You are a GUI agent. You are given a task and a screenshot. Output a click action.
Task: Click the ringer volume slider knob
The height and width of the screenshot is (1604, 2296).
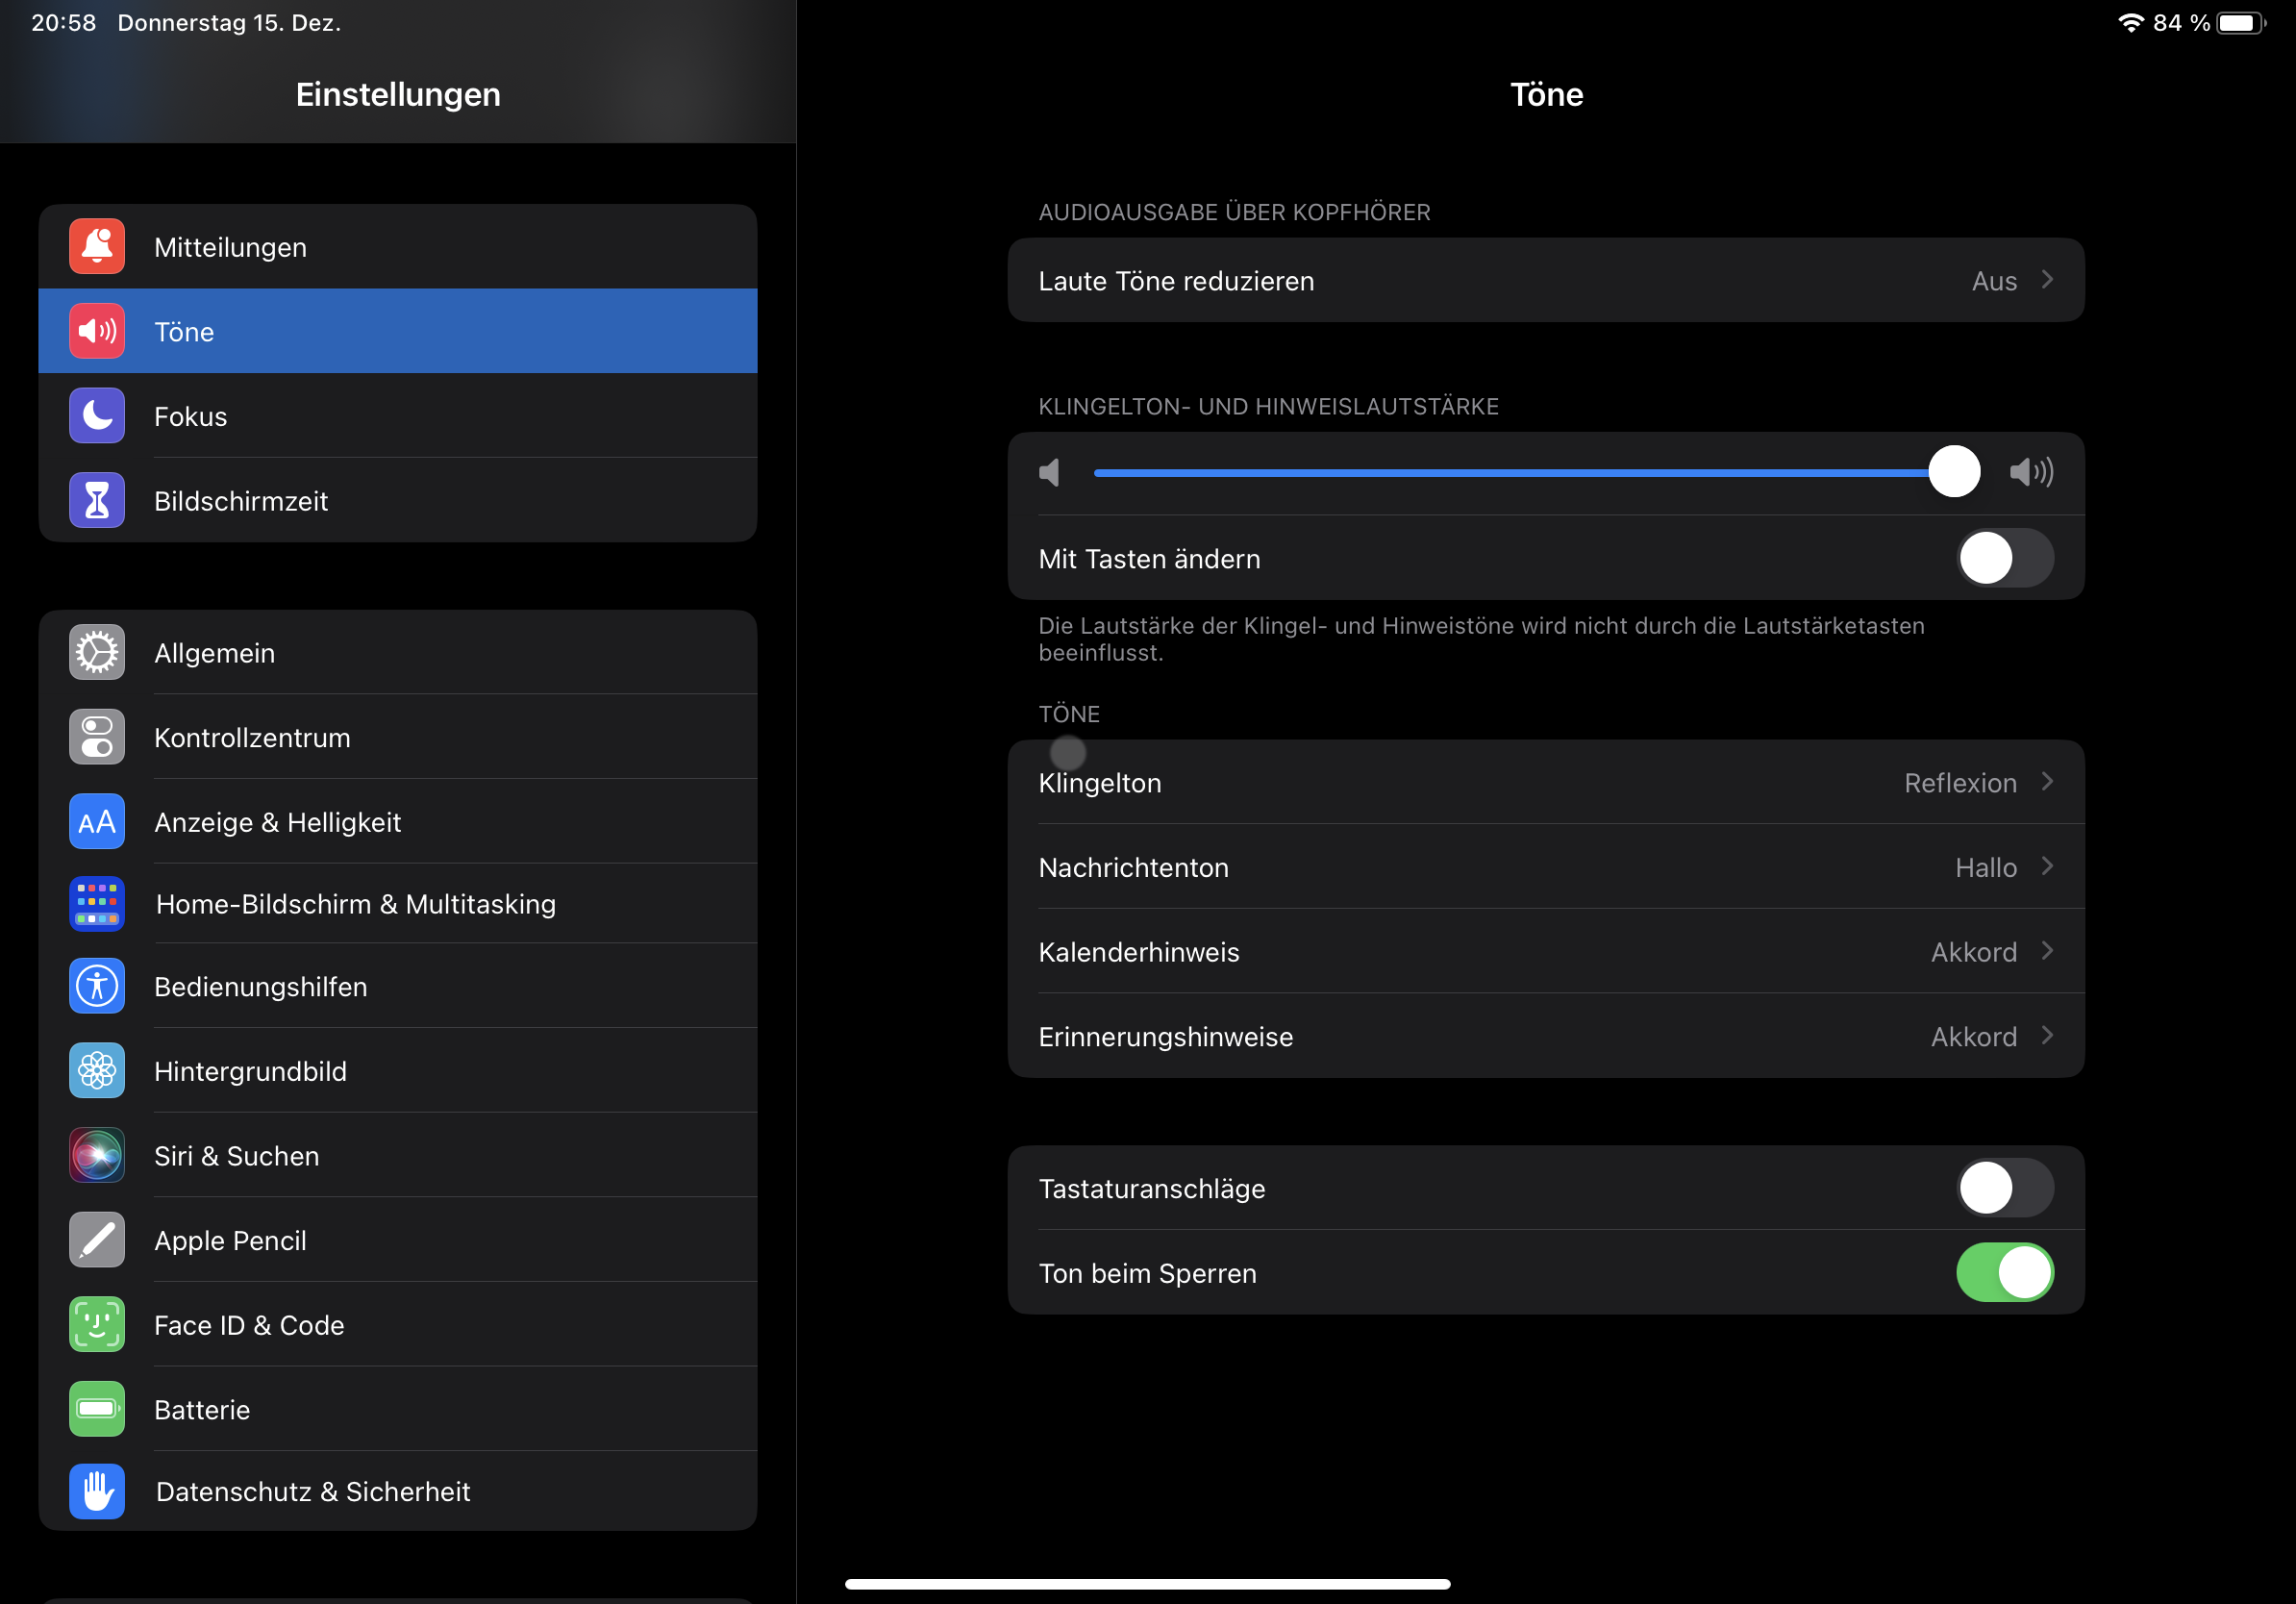pos(1954,472)
